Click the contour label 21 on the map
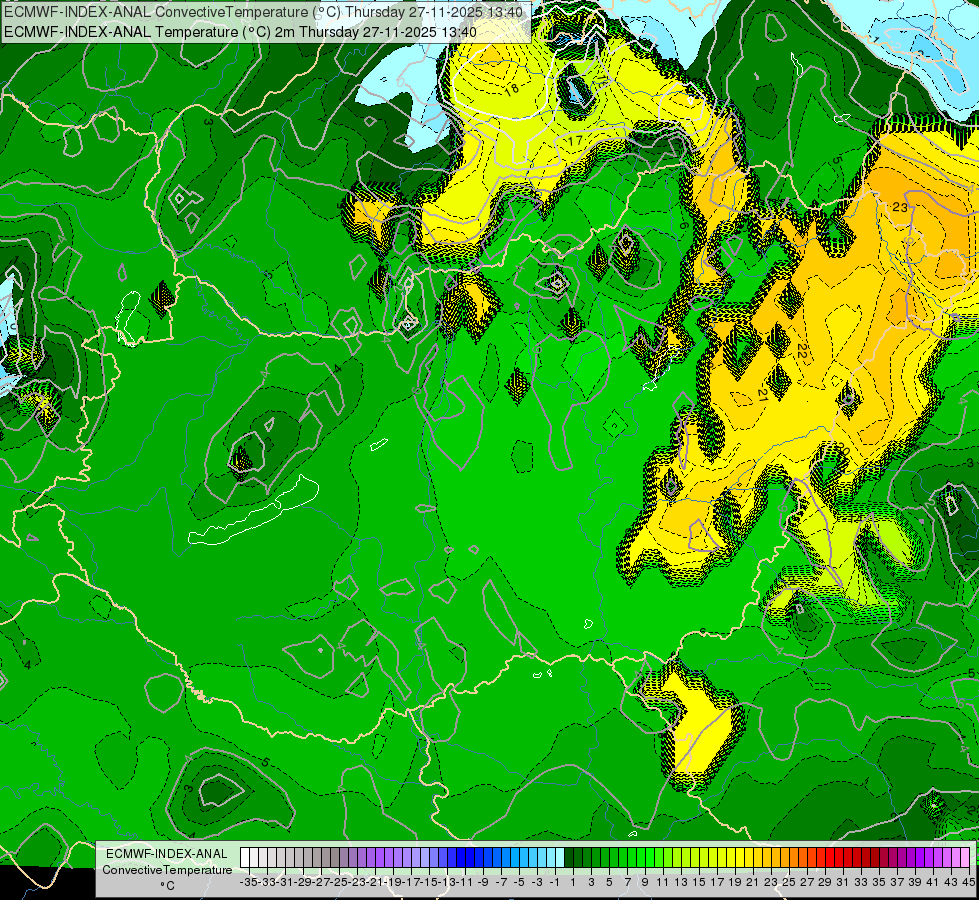The height and width of the screenshot is (900, 979). (x=762, y=395)
